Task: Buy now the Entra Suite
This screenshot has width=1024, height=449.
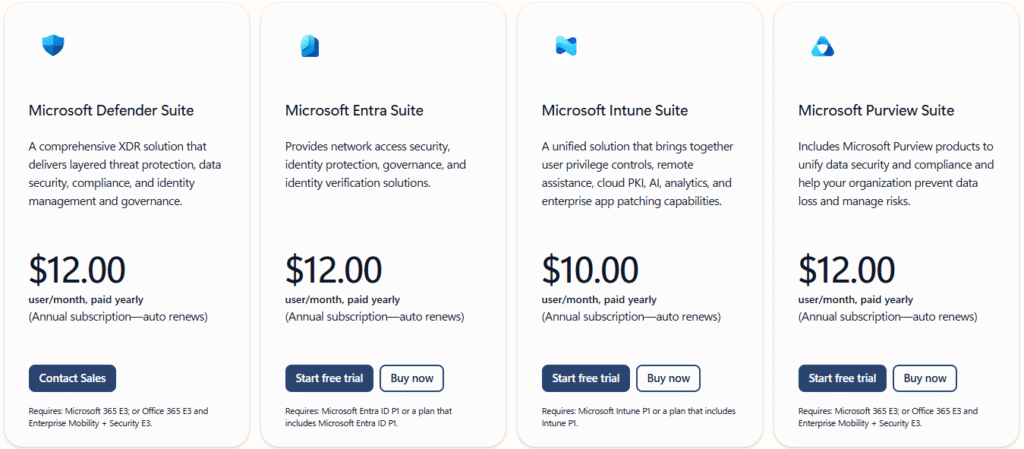Action: [x=411, y=378]
